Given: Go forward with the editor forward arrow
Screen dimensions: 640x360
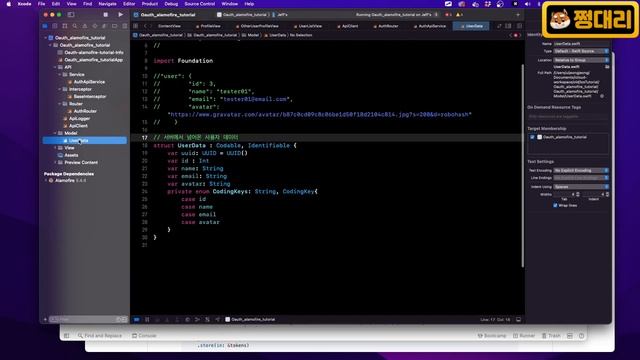Looking at the screenshot, I should [151, 26].
